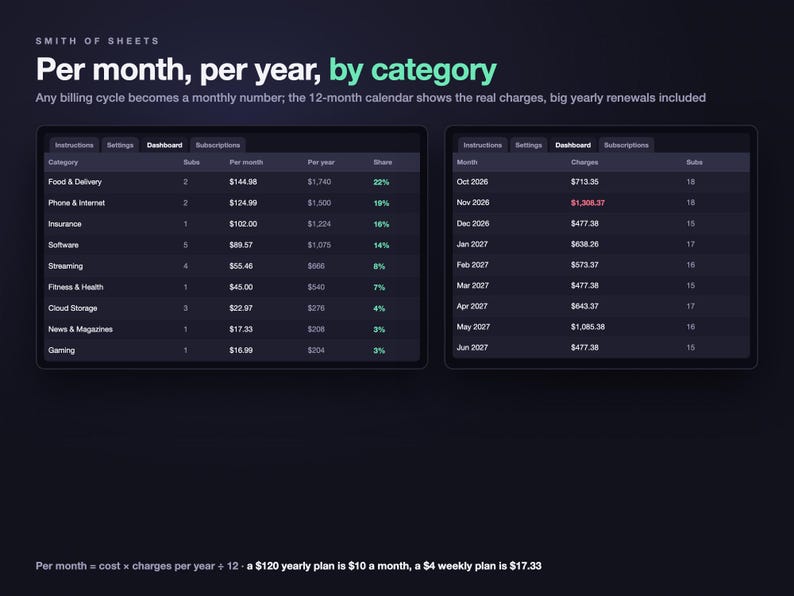This screenshot has height=596, width=794.
Task: Select the Gaming category cell
Action: coord(61,350)
